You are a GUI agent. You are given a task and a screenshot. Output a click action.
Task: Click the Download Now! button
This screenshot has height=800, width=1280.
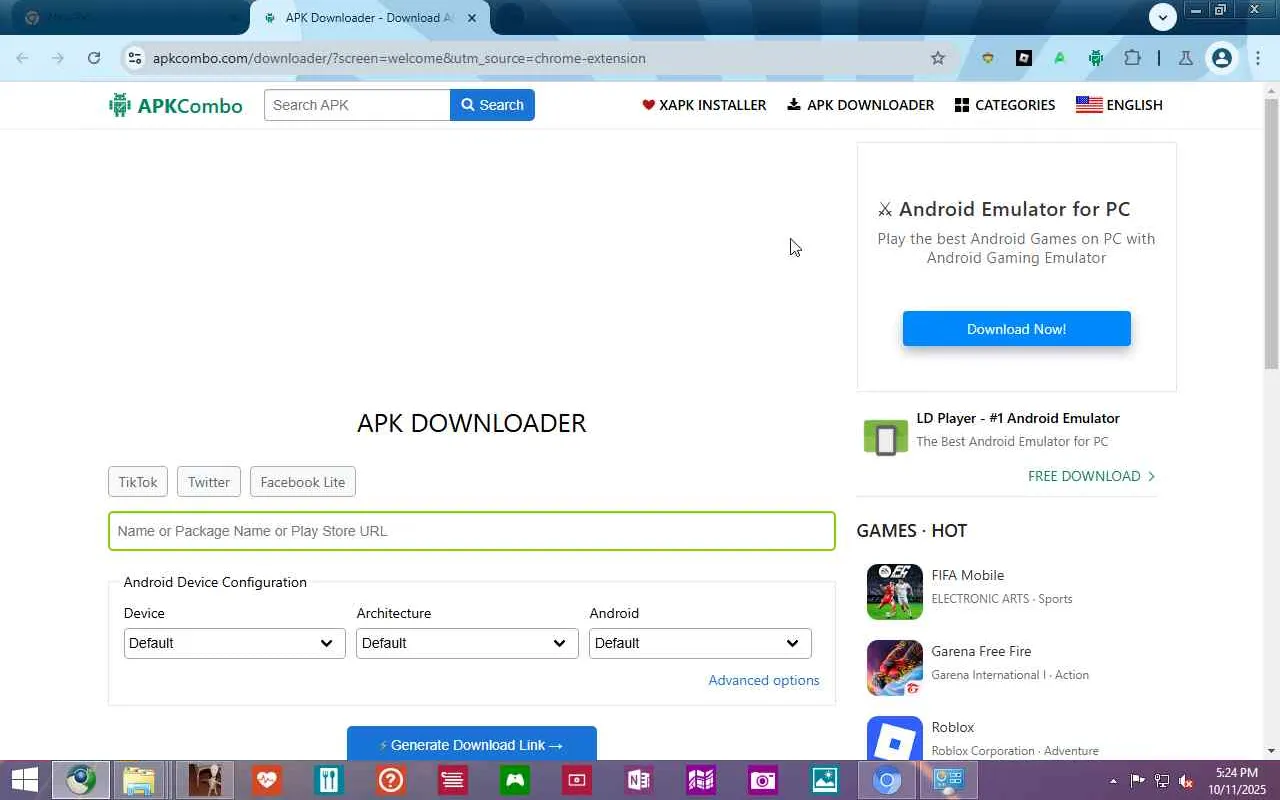pos(1016,329)
